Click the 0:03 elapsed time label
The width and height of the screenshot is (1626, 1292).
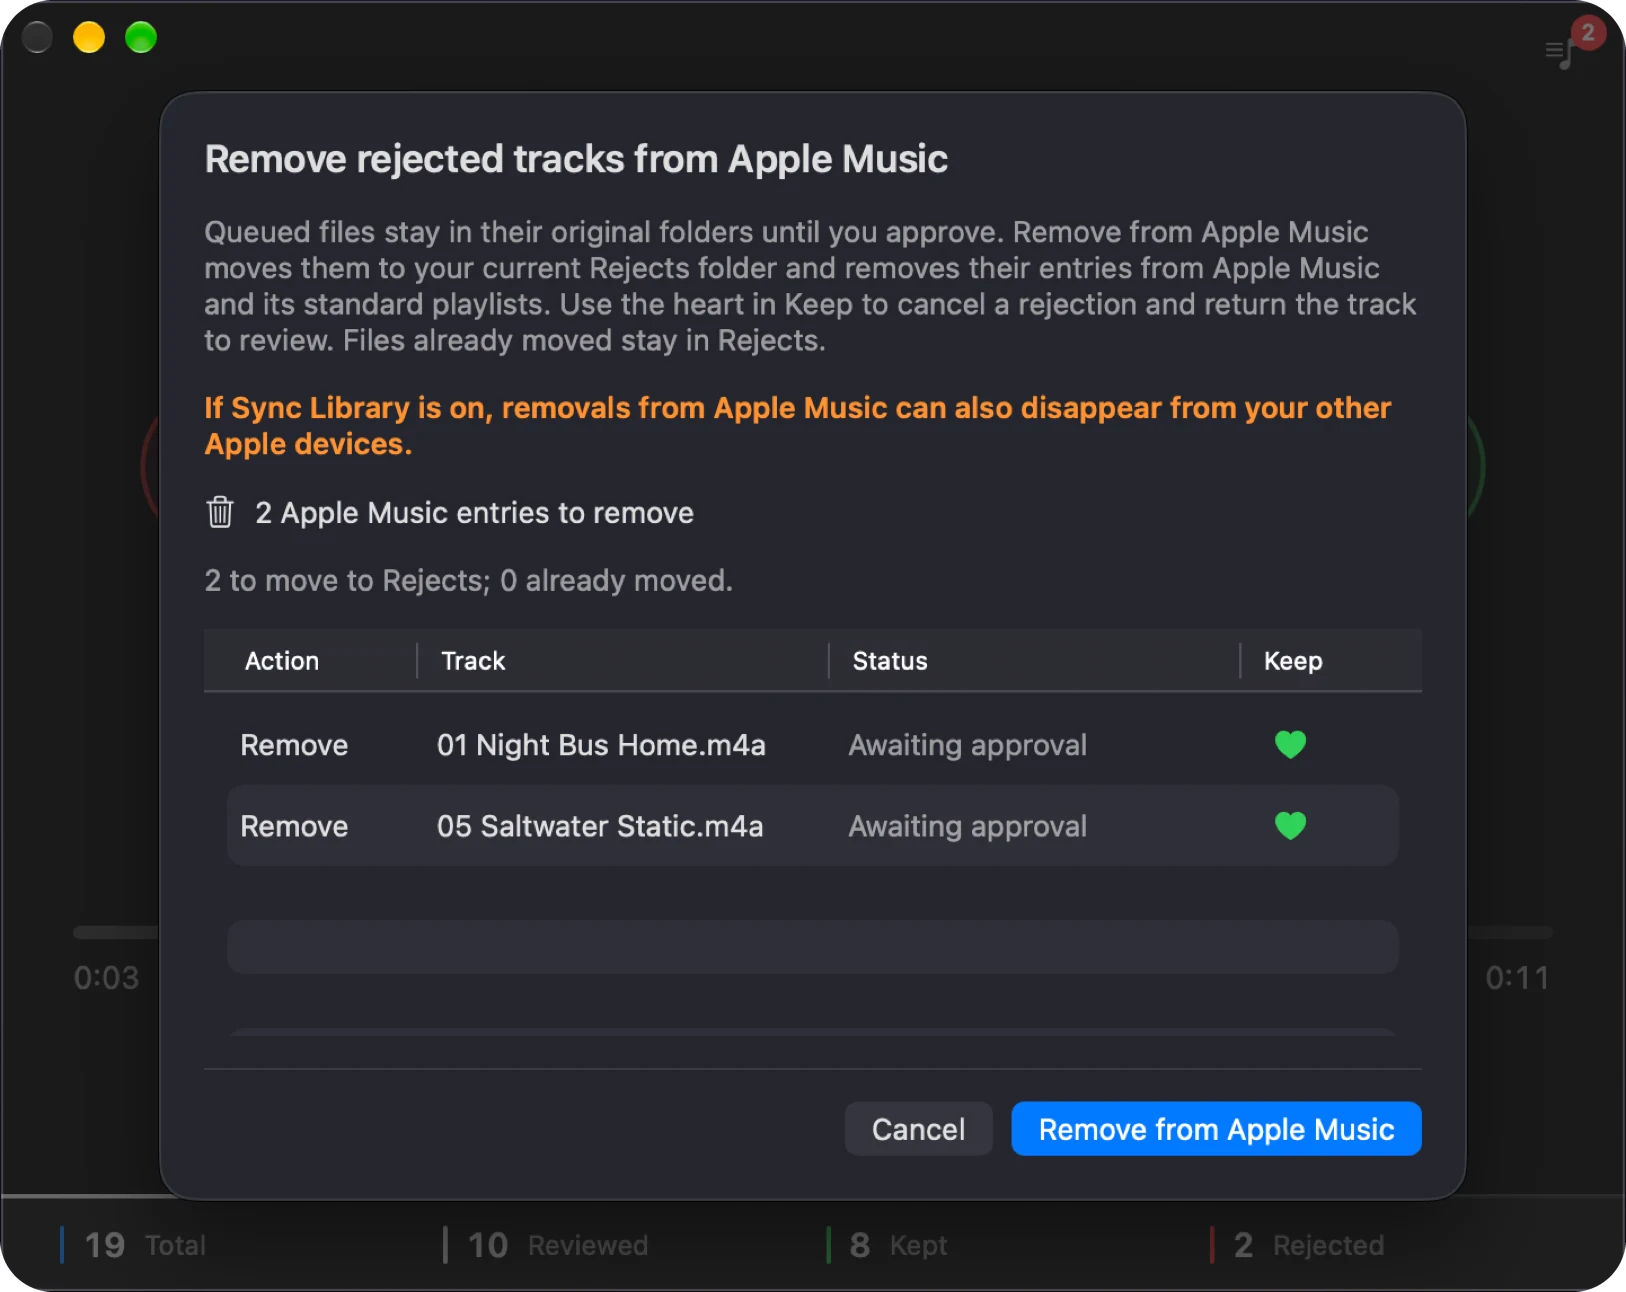(x=106, y=978)
